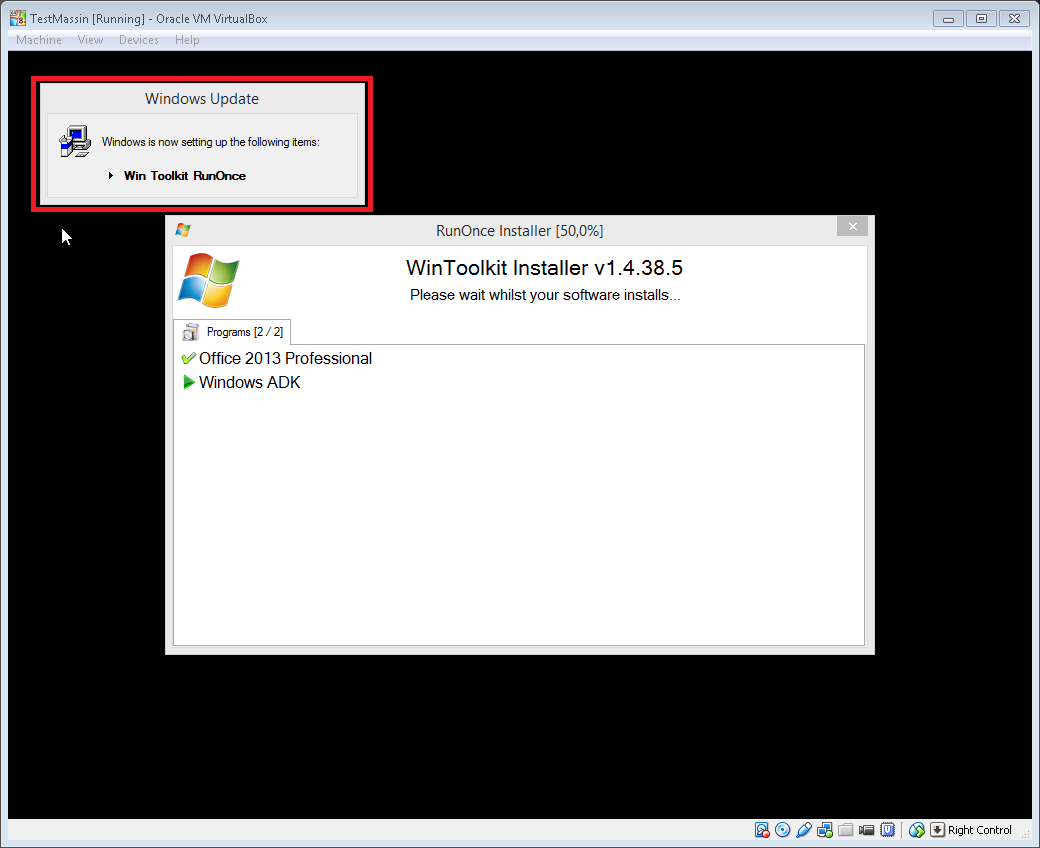Open the View menu in VirtualBox
Viewport: 1040px width, 848px height.
tap(90, 40)
